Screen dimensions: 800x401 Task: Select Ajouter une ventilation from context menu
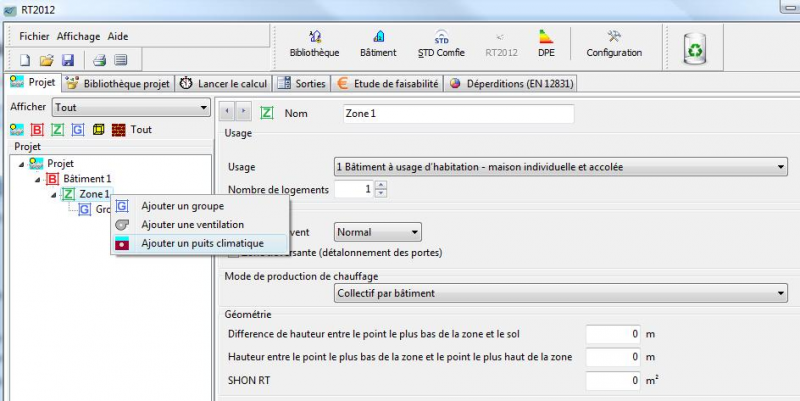tap(192, 225)
